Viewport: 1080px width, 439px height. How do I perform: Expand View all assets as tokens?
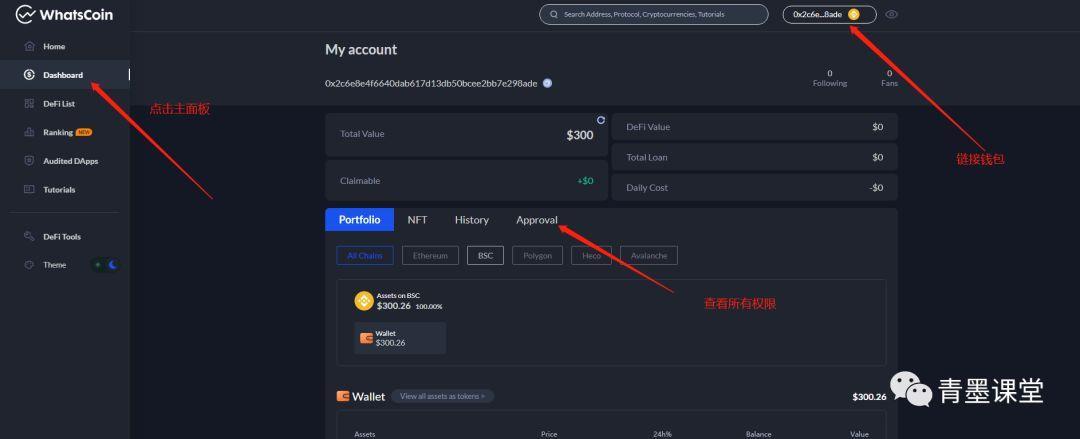pyautogui.click(x=442, y=396)
